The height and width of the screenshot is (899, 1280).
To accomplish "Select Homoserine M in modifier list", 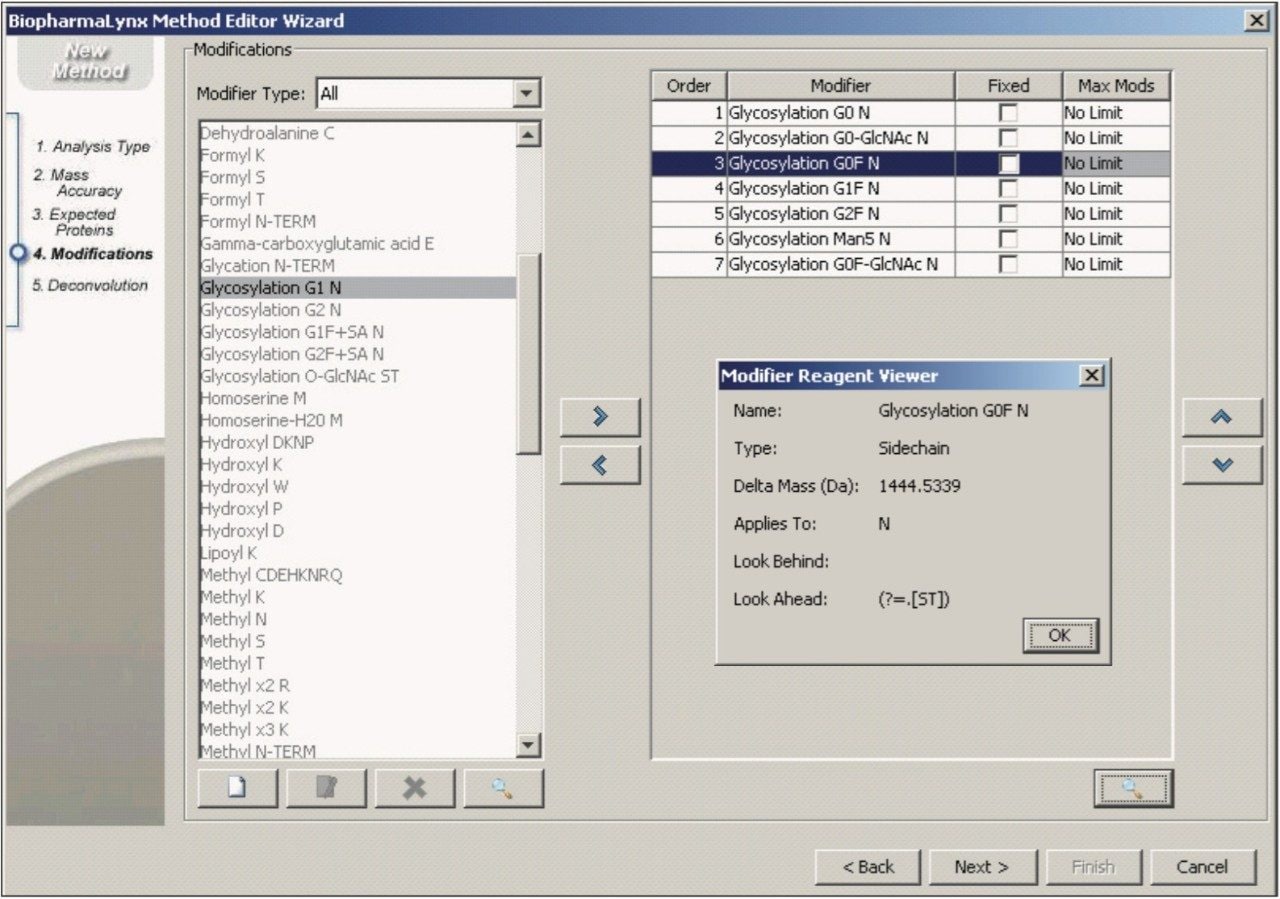I will coord(357,398).
